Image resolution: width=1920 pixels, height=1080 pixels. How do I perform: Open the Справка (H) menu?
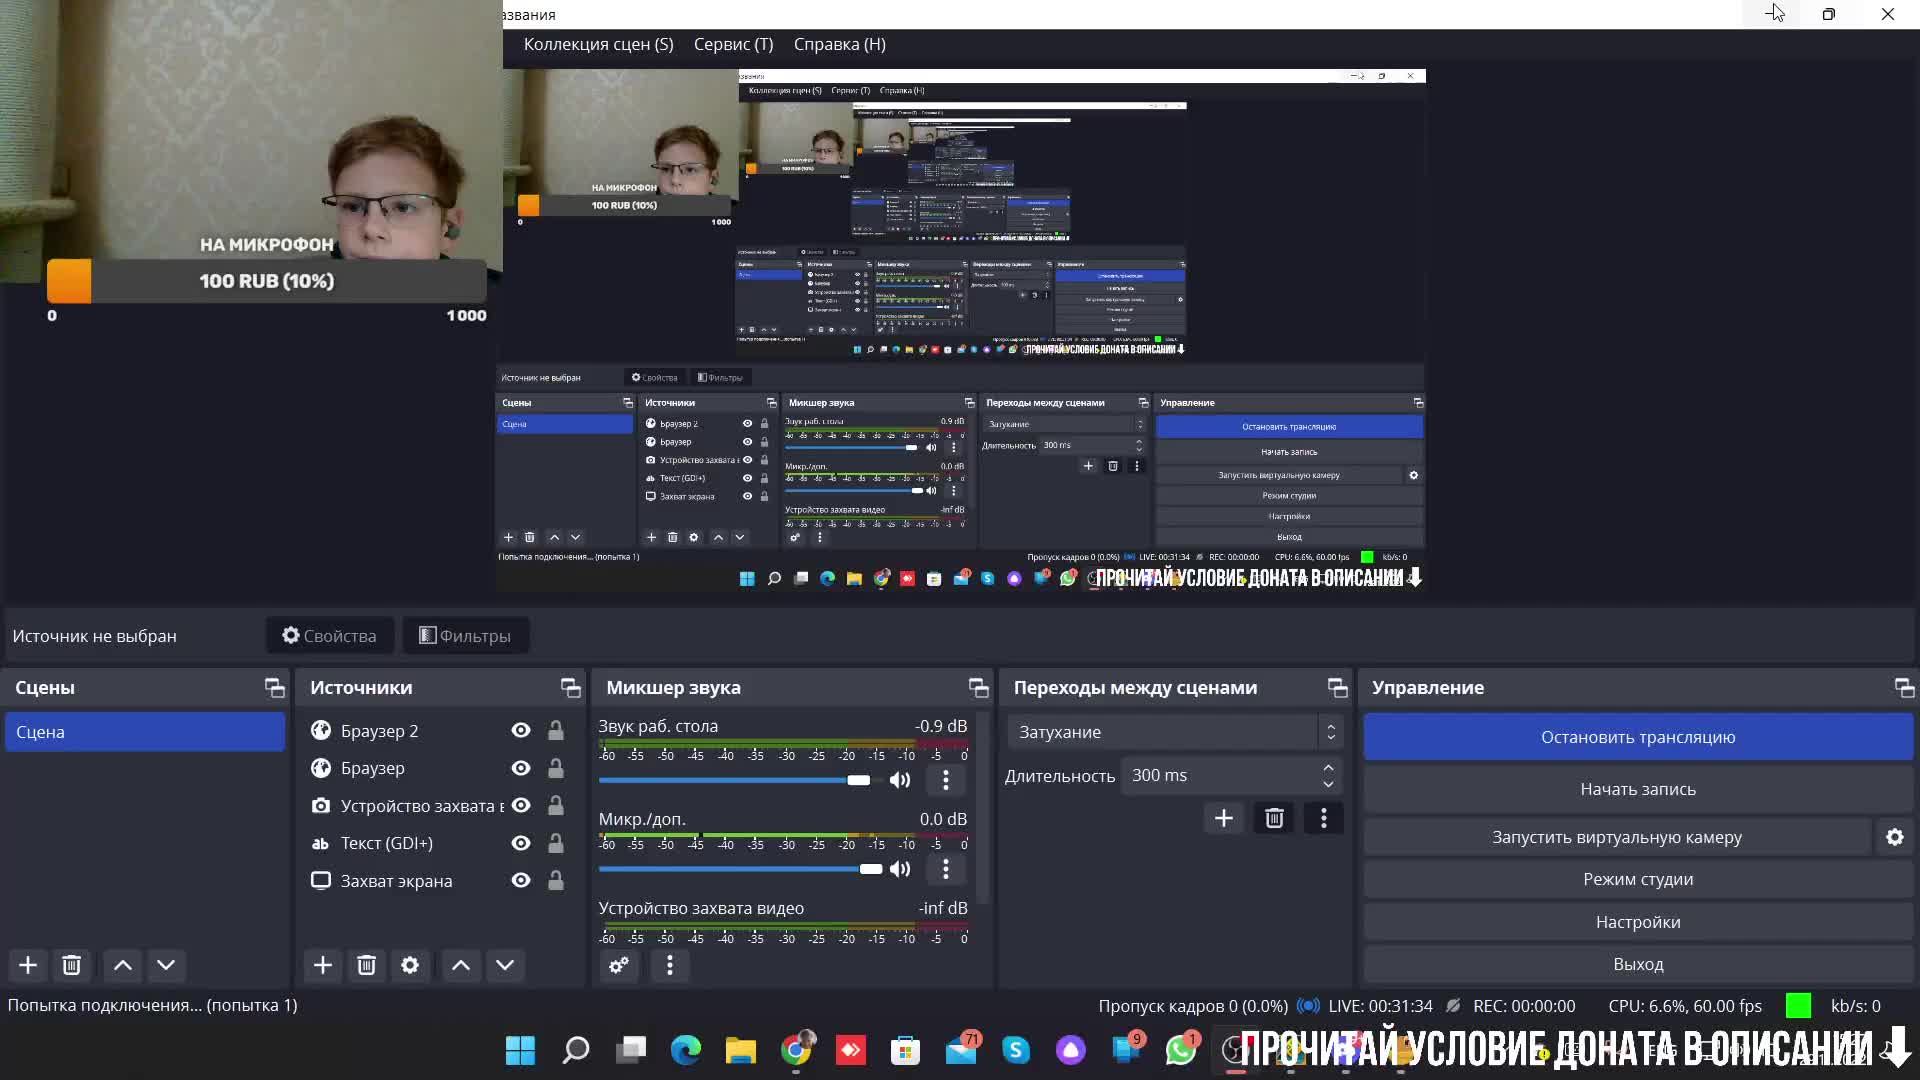[839, 44]
